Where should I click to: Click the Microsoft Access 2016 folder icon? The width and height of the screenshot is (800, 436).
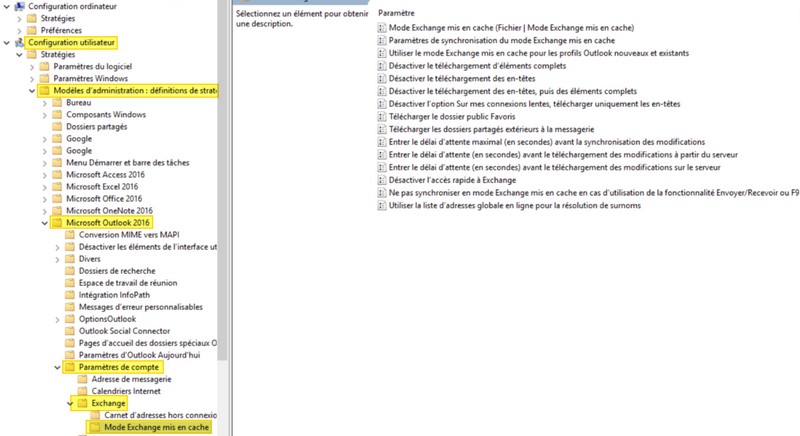(57, 174)
